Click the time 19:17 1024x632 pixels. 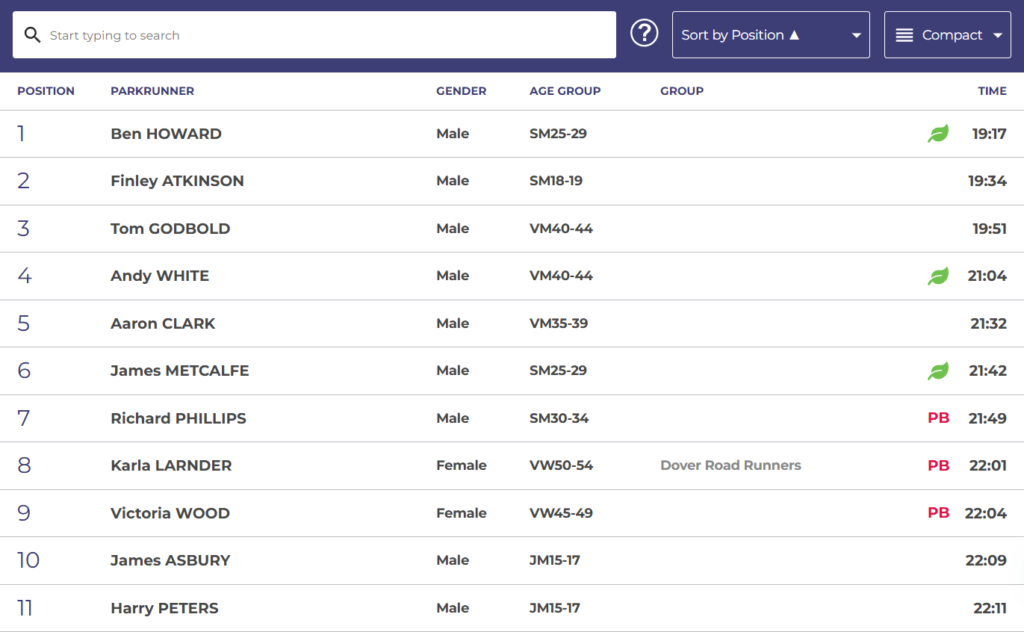tap(989, 134)
